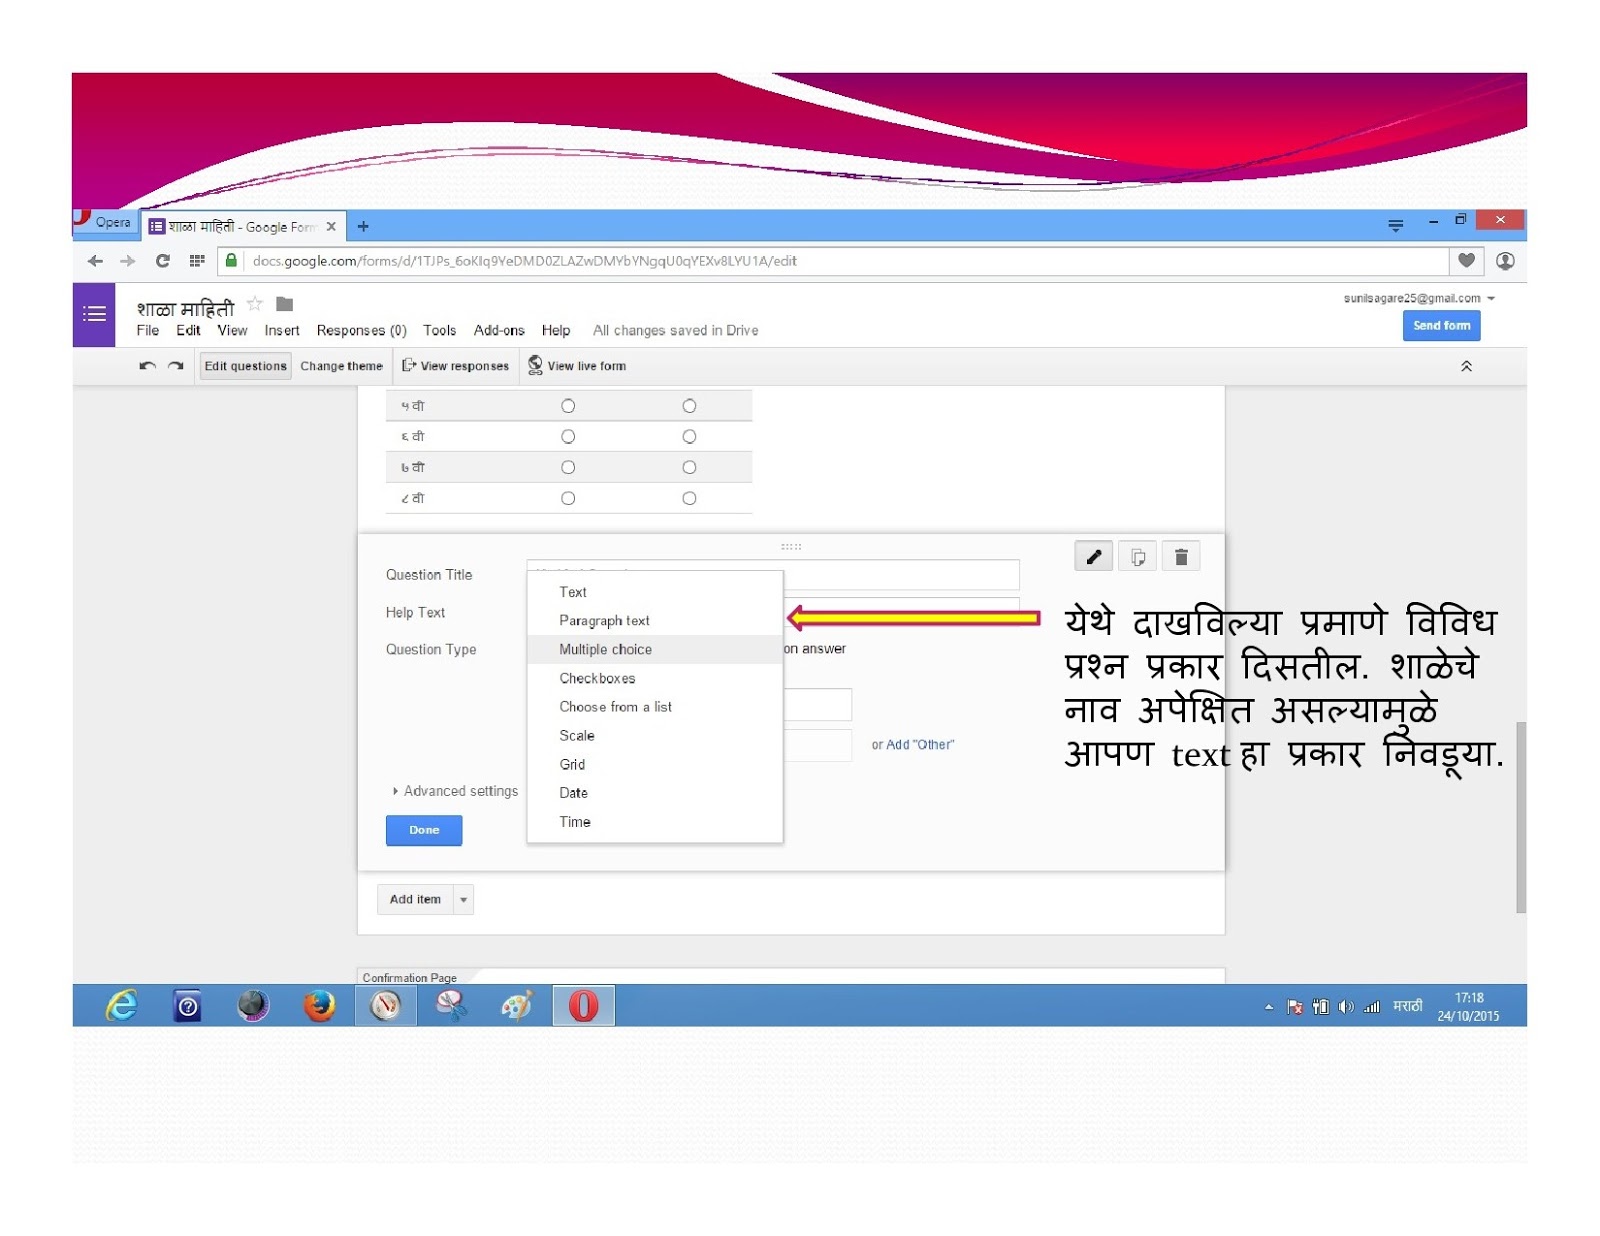1600x1236 pixels.
Task: Open the Add item dropdown arrow
Action: (x=463, y=900)
